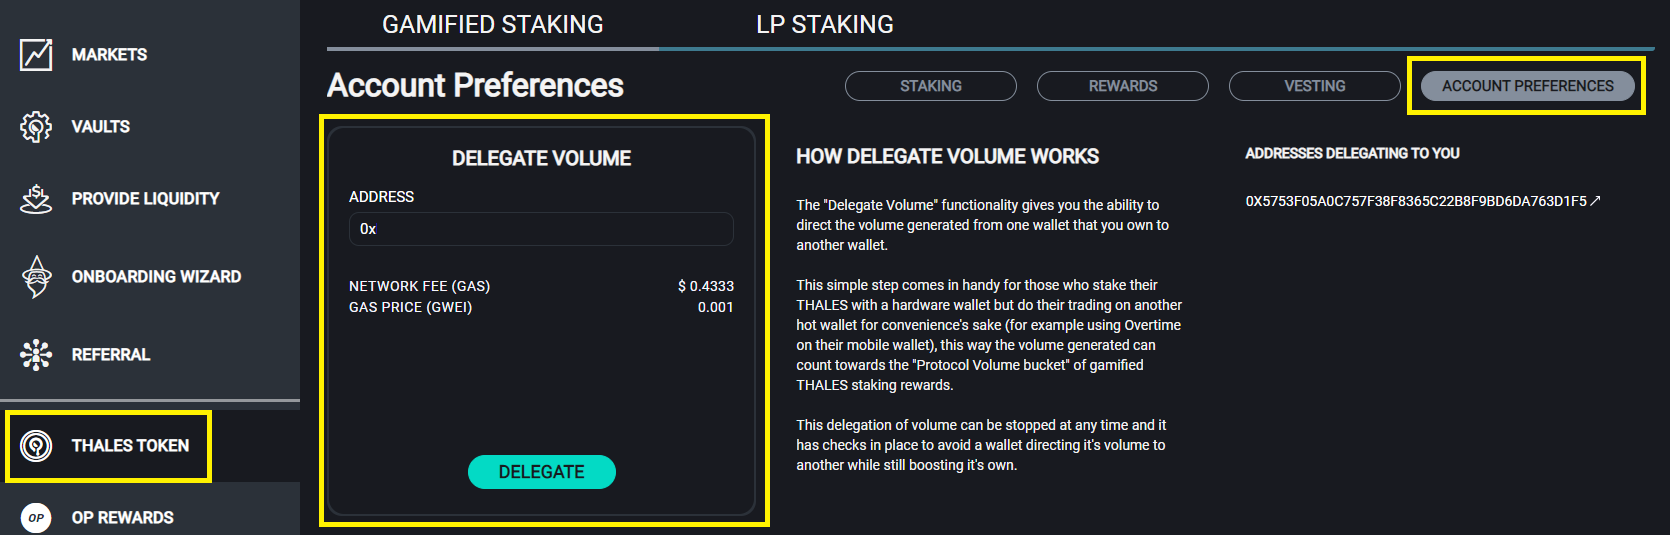Open Provide Liquidity from the sidebar
Screen dimensions: 1670x535
click(145, 199)
